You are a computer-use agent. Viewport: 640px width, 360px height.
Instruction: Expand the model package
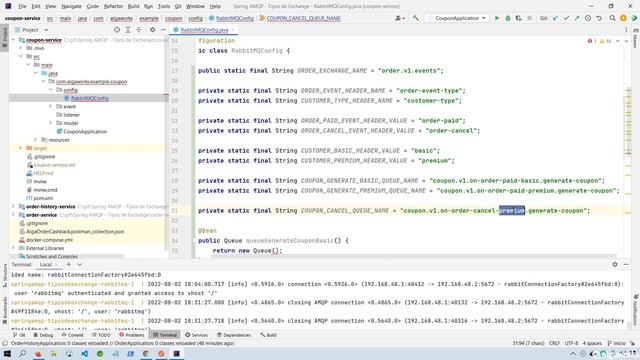click(51, 123)
